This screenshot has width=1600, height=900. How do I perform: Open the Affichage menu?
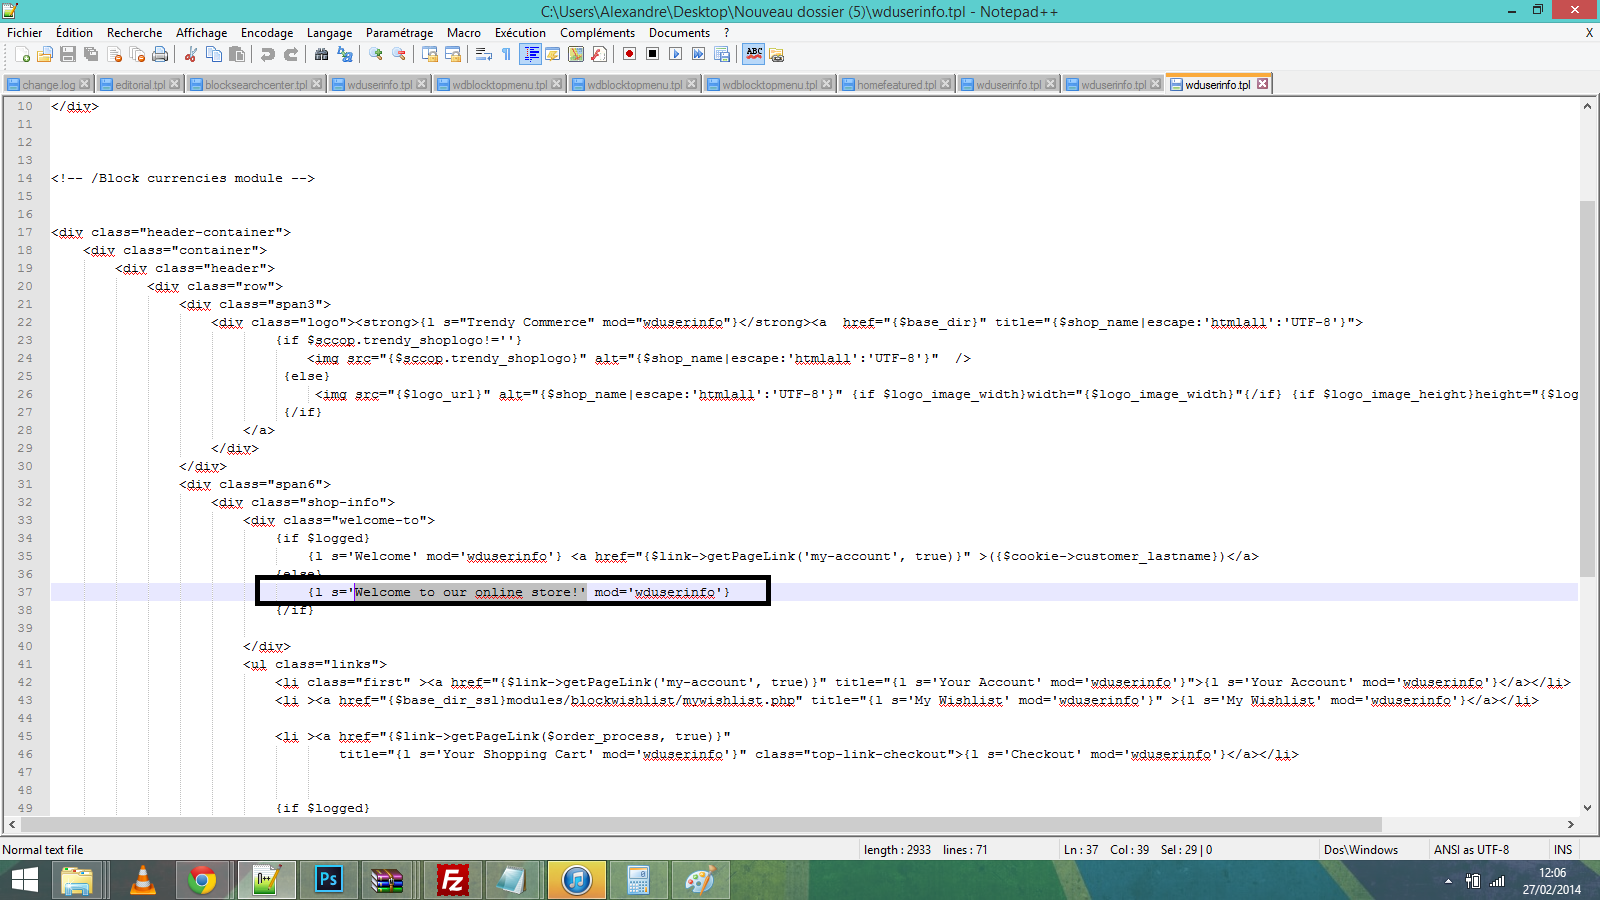tap(201, 33)
